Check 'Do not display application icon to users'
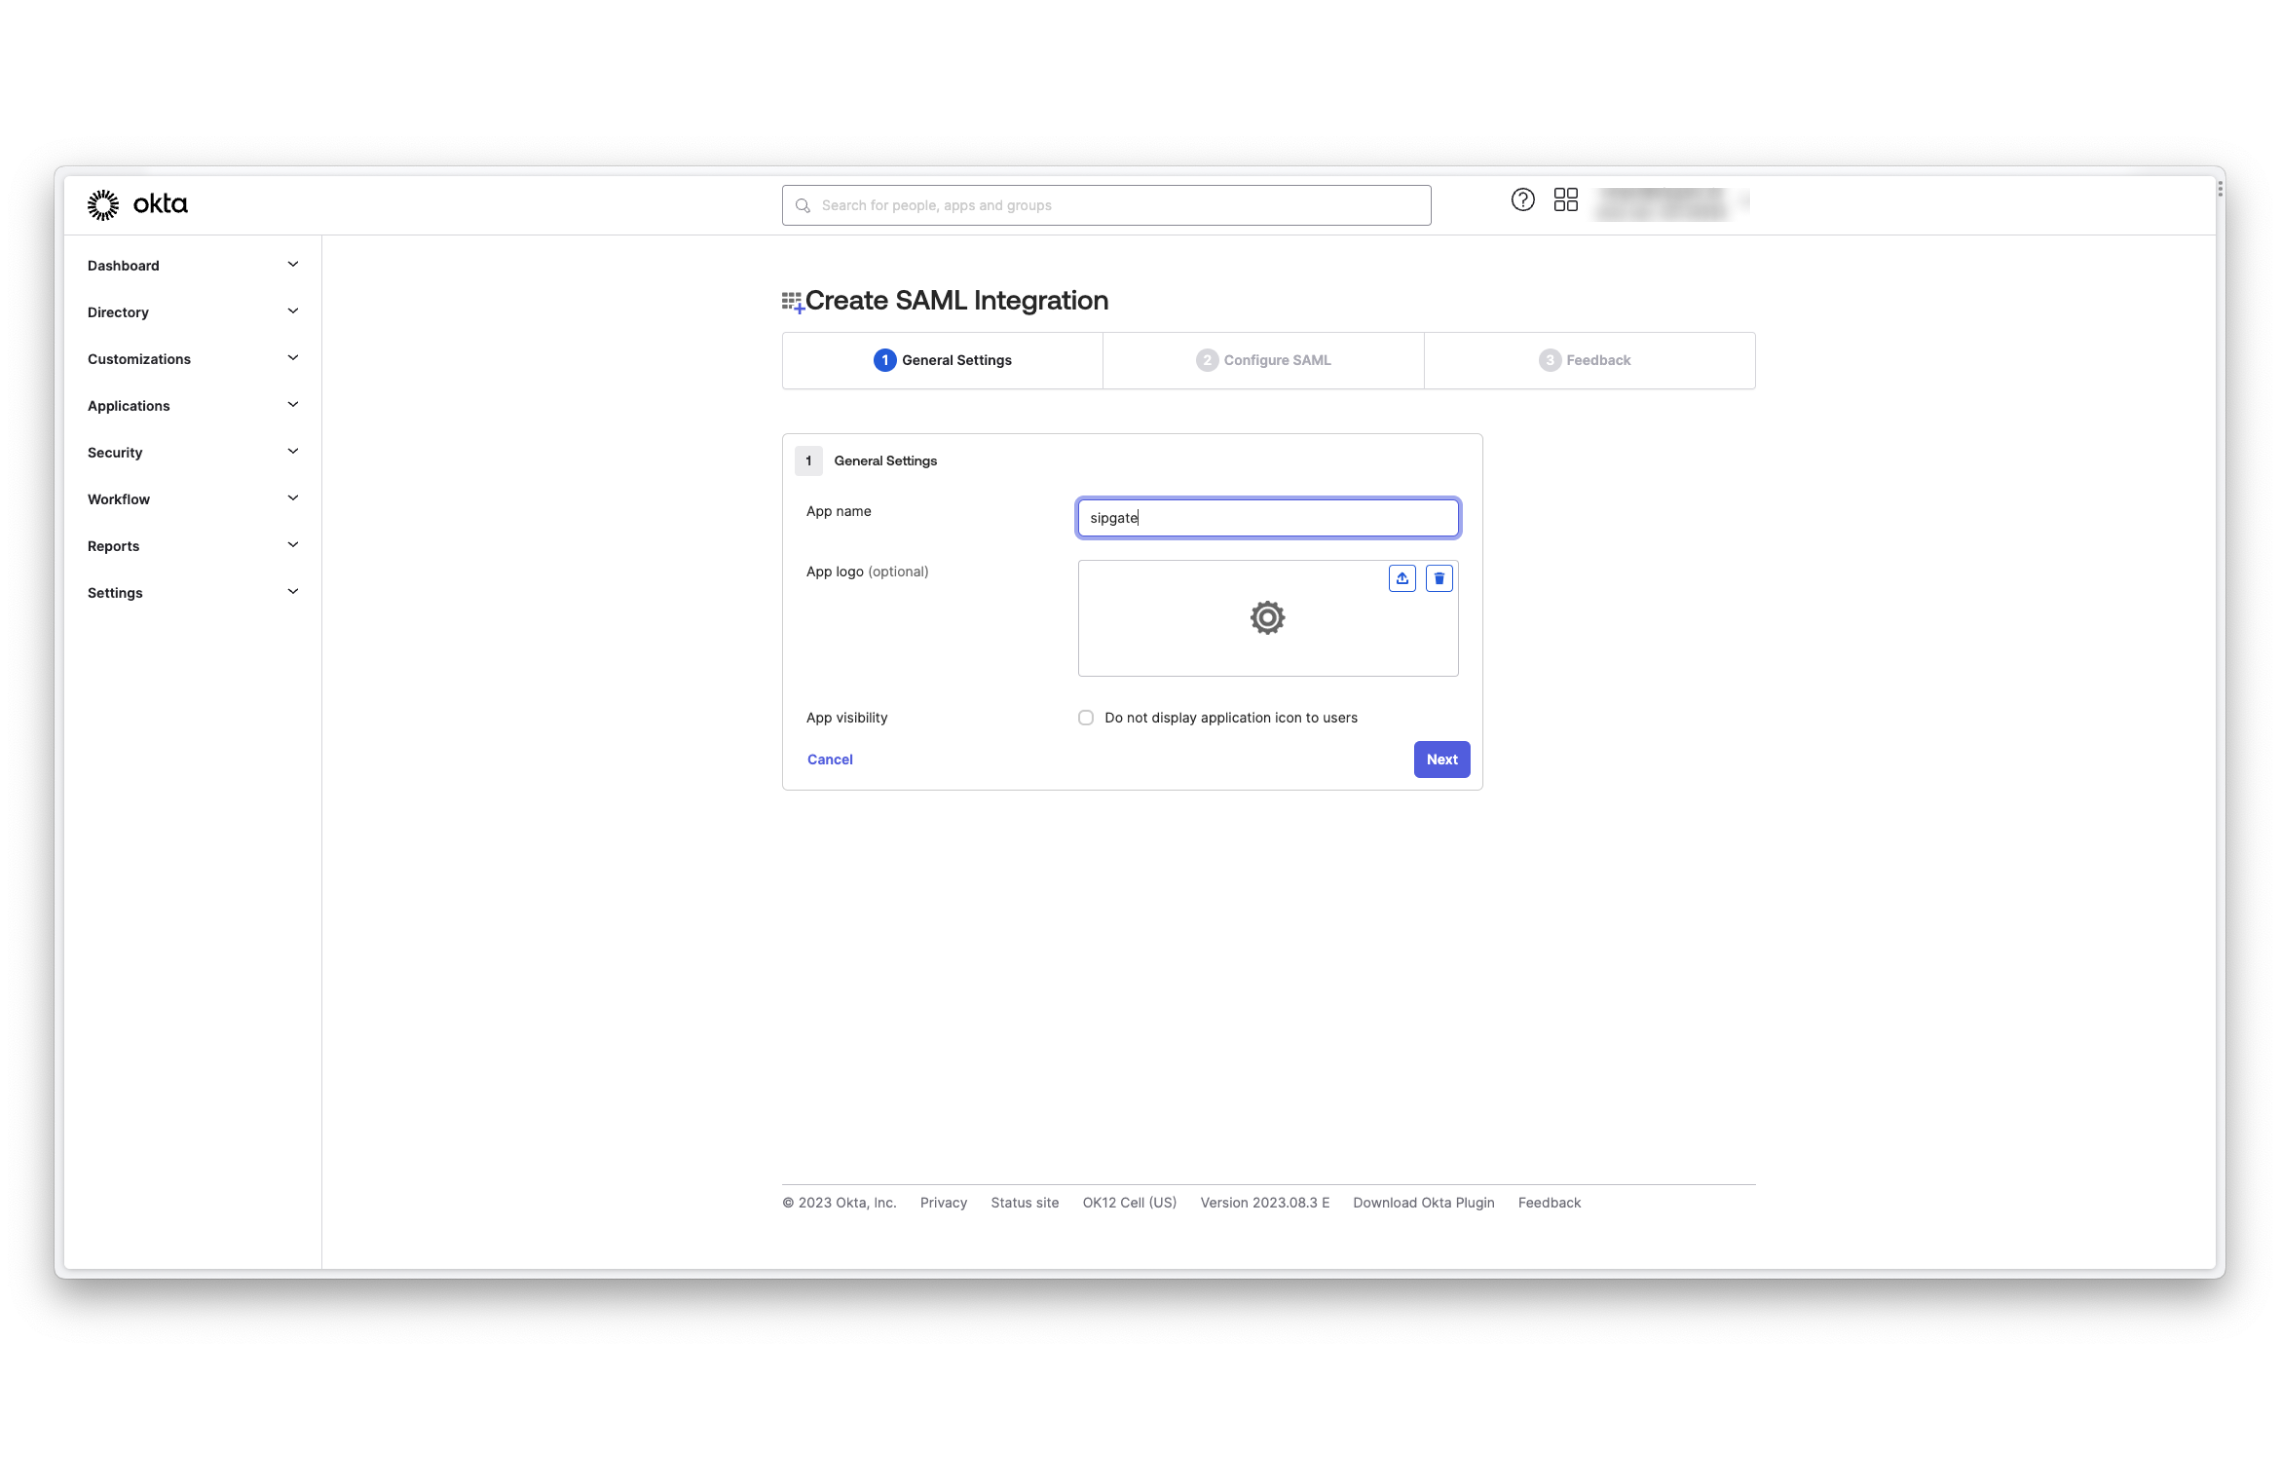Screen dimensions: 2280x1480 [x=1085, y=718]
